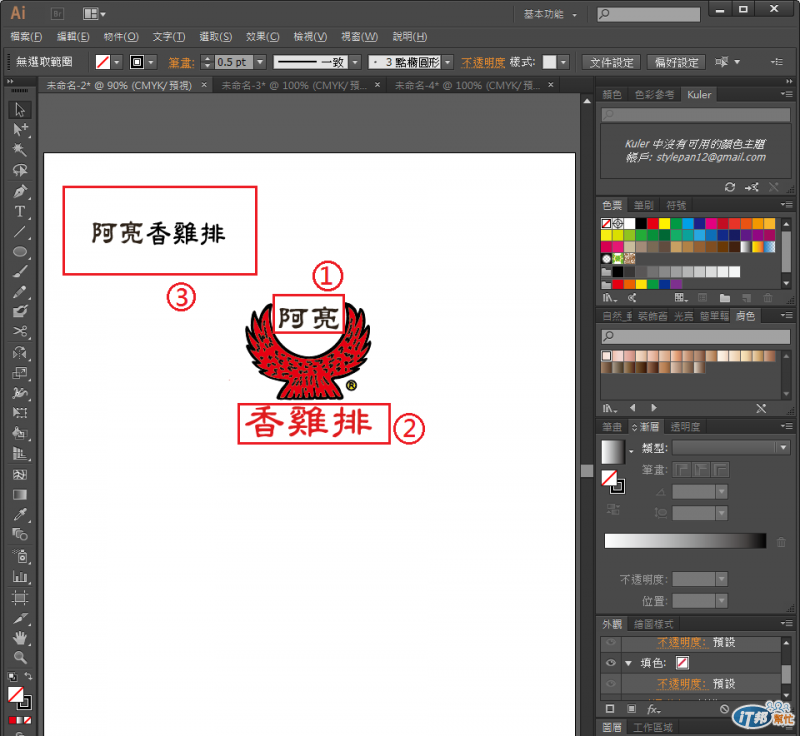This screenshot has width=800, height=736.
Task: Open the 檔案(F) menu
Action: pyautogui.click(x=26, y=37)
